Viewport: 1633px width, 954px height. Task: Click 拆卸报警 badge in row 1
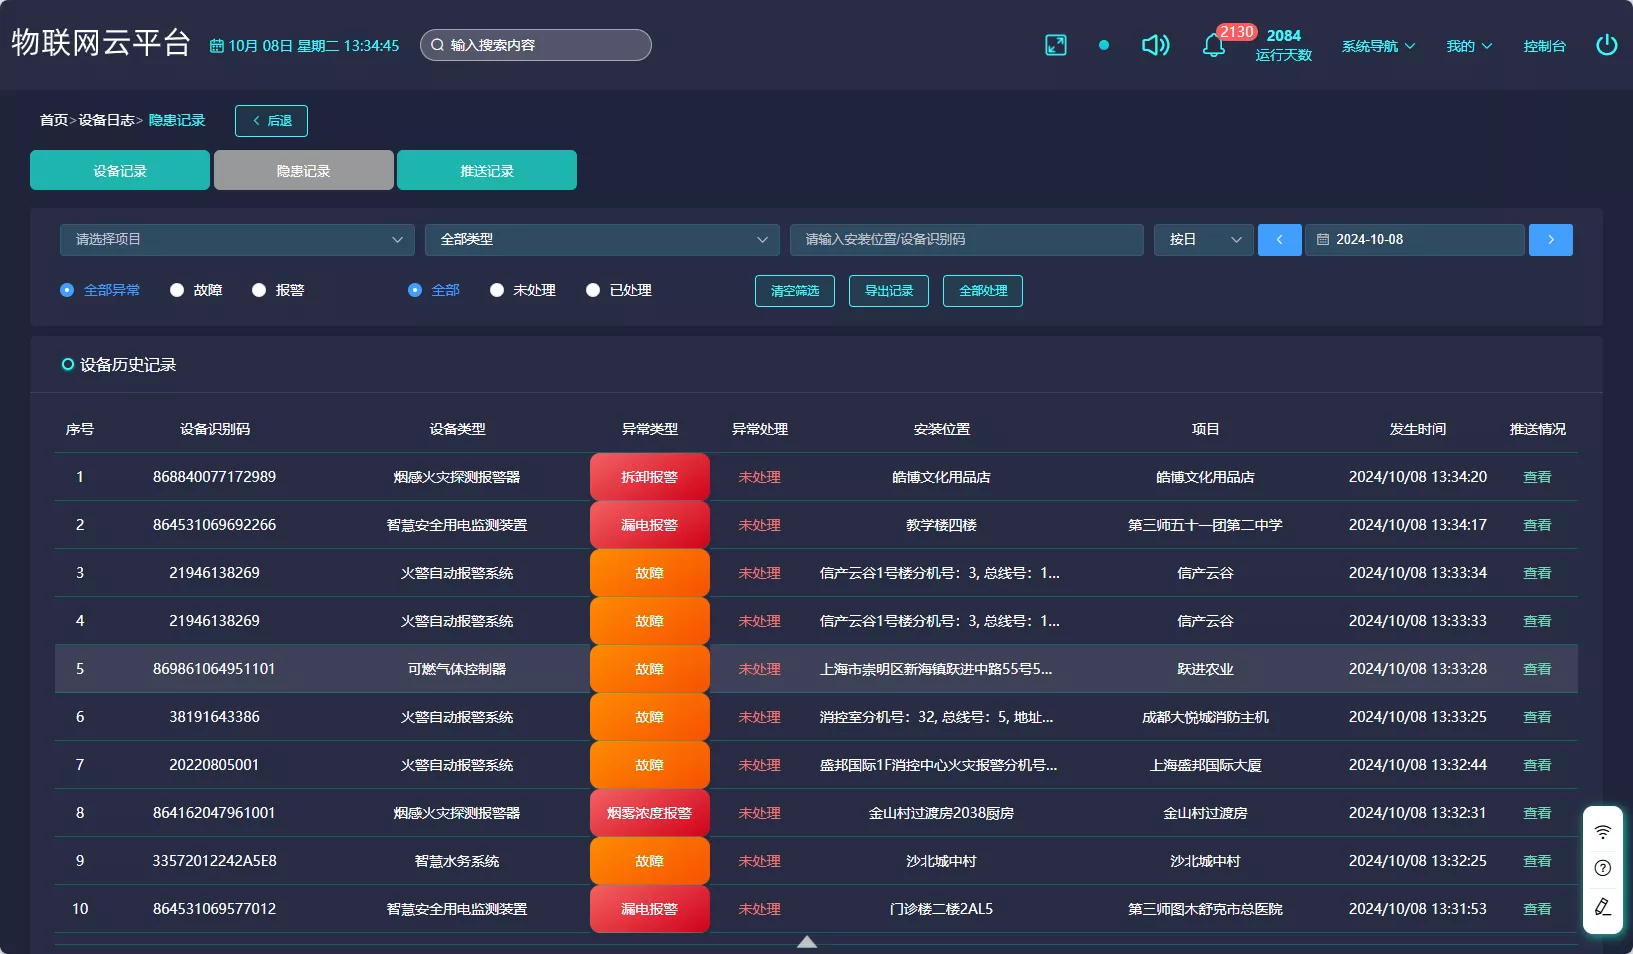point(650,477)
